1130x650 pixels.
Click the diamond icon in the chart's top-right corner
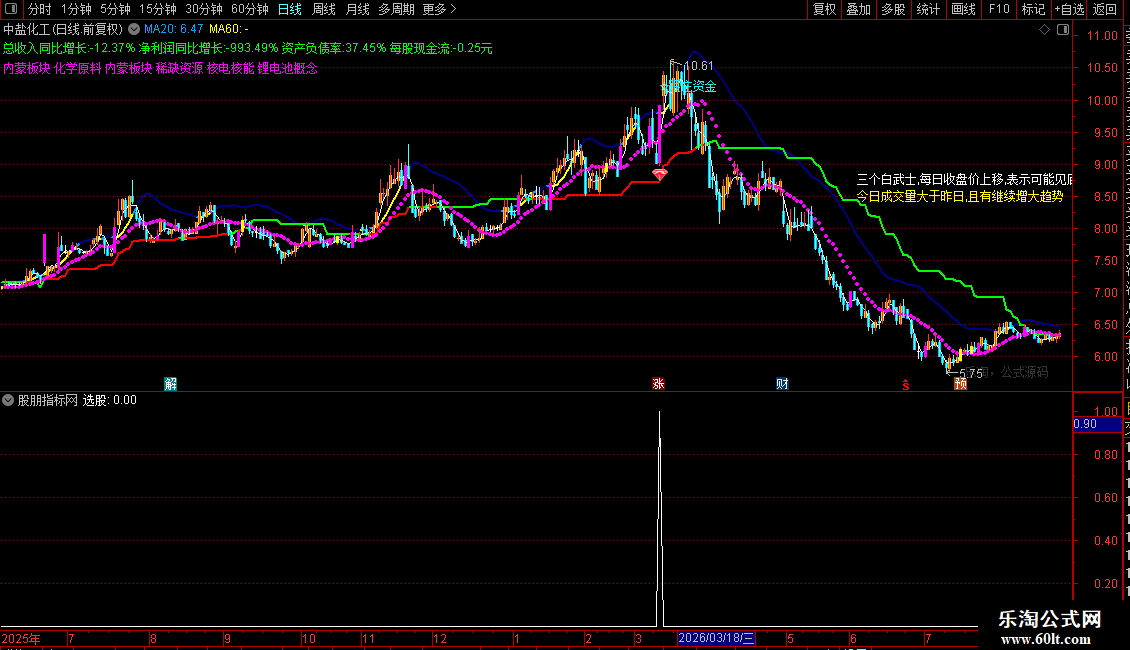coord(1044,30)
